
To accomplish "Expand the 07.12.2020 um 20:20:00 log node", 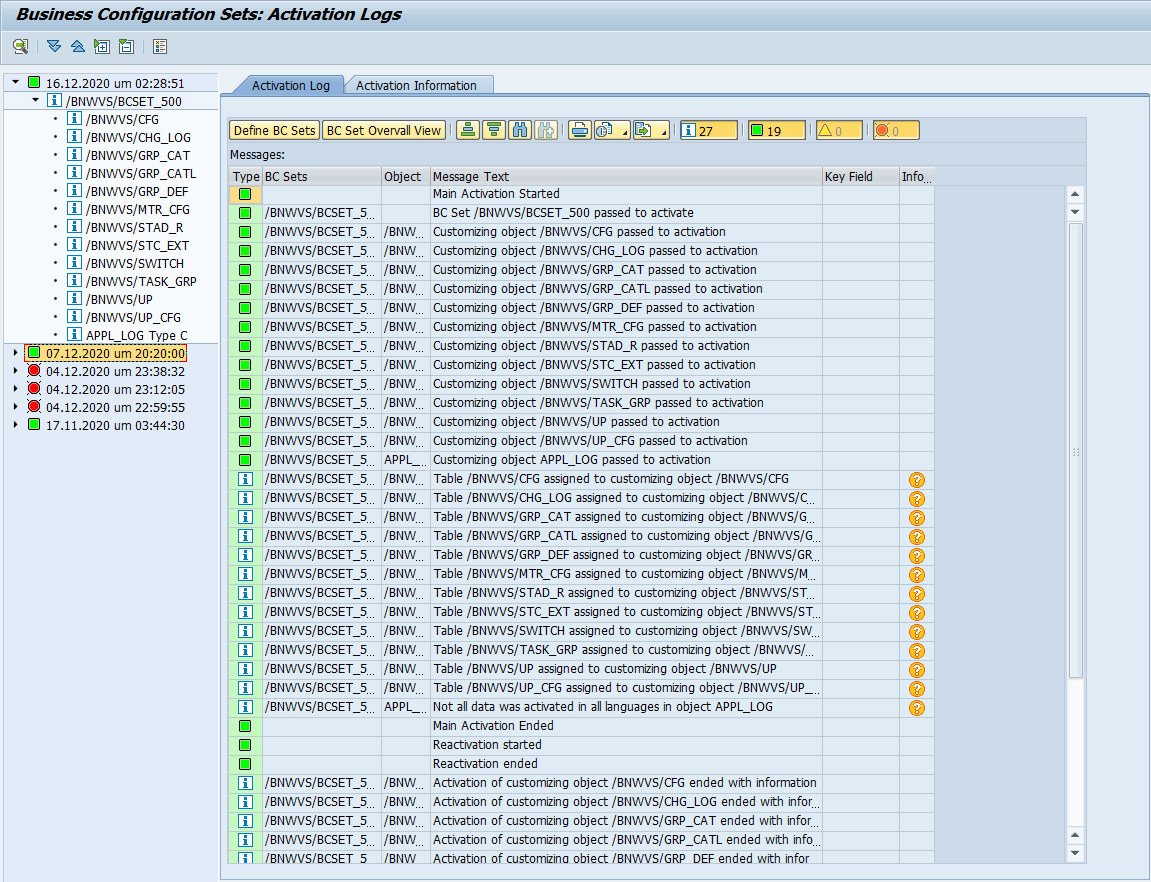I will click(x=15, y=353).
